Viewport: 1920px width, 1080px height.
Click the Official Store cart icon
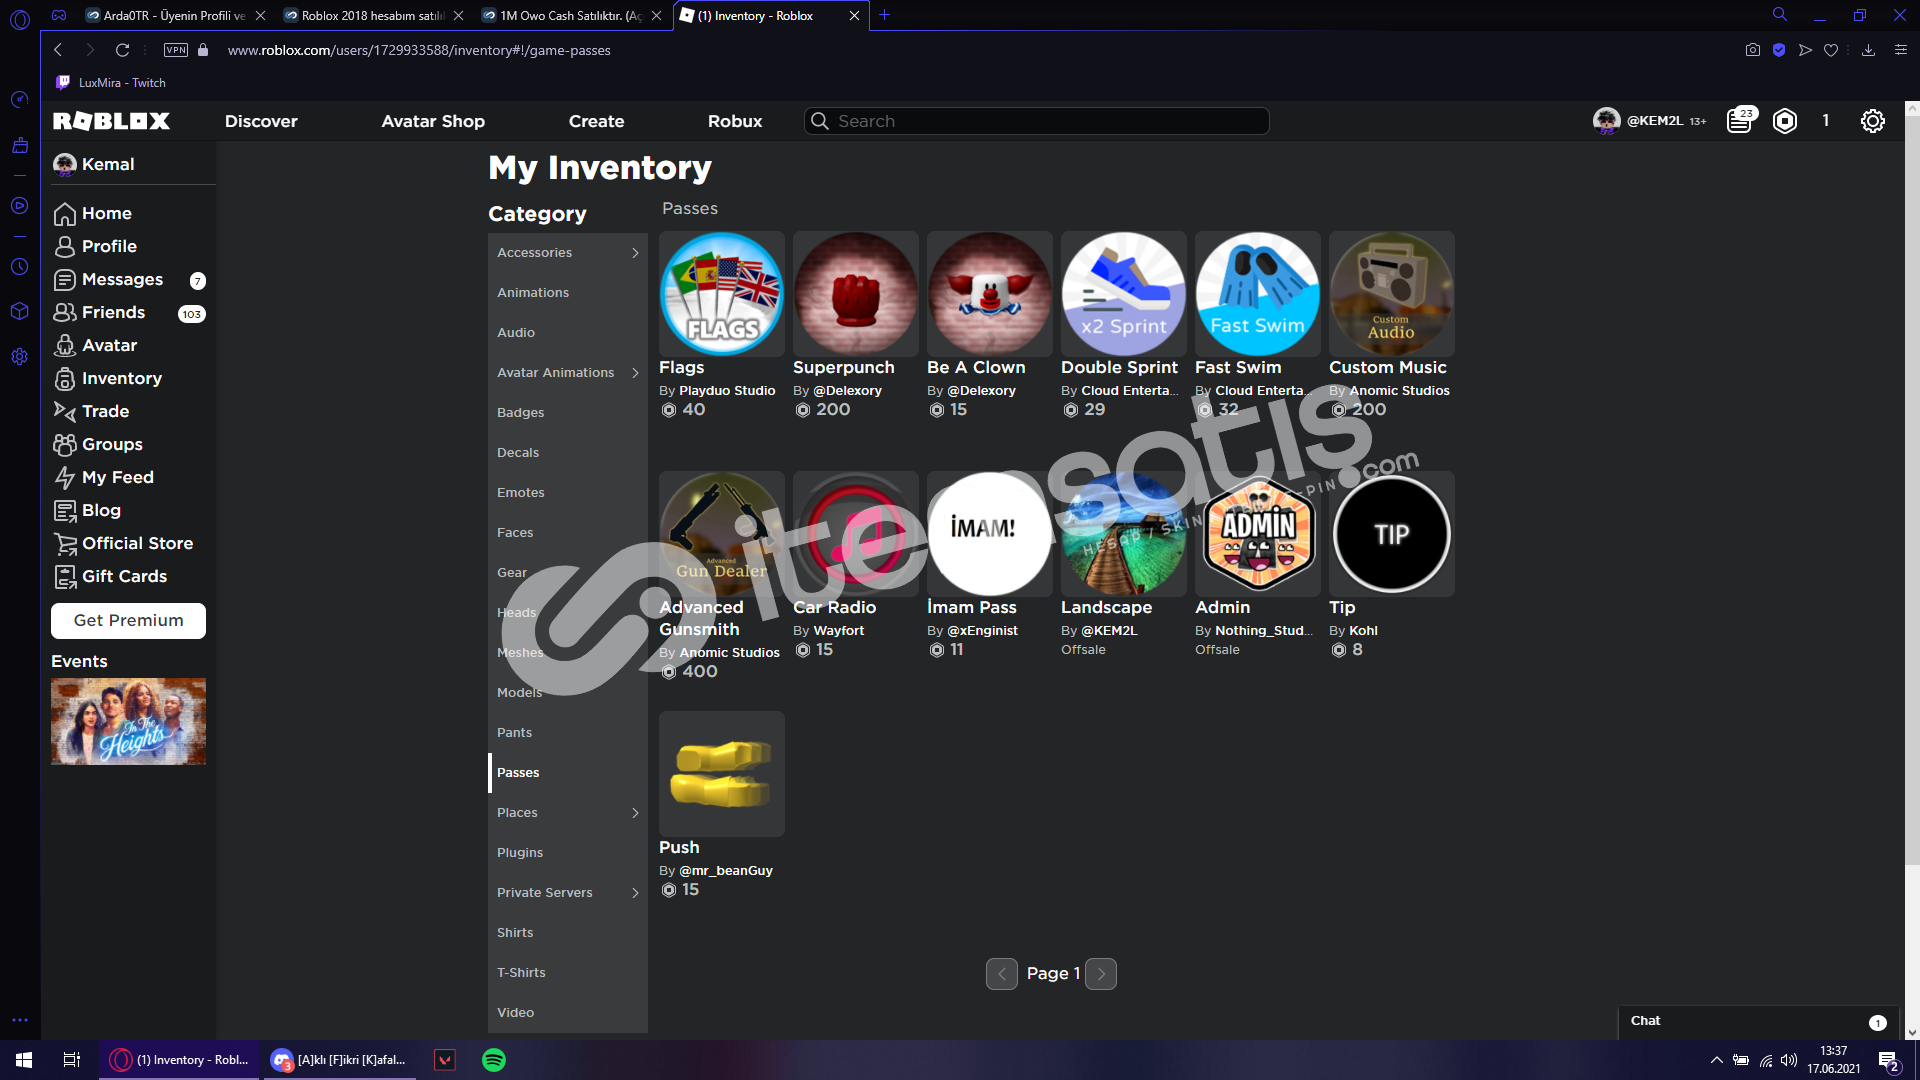tap(65, 544)
